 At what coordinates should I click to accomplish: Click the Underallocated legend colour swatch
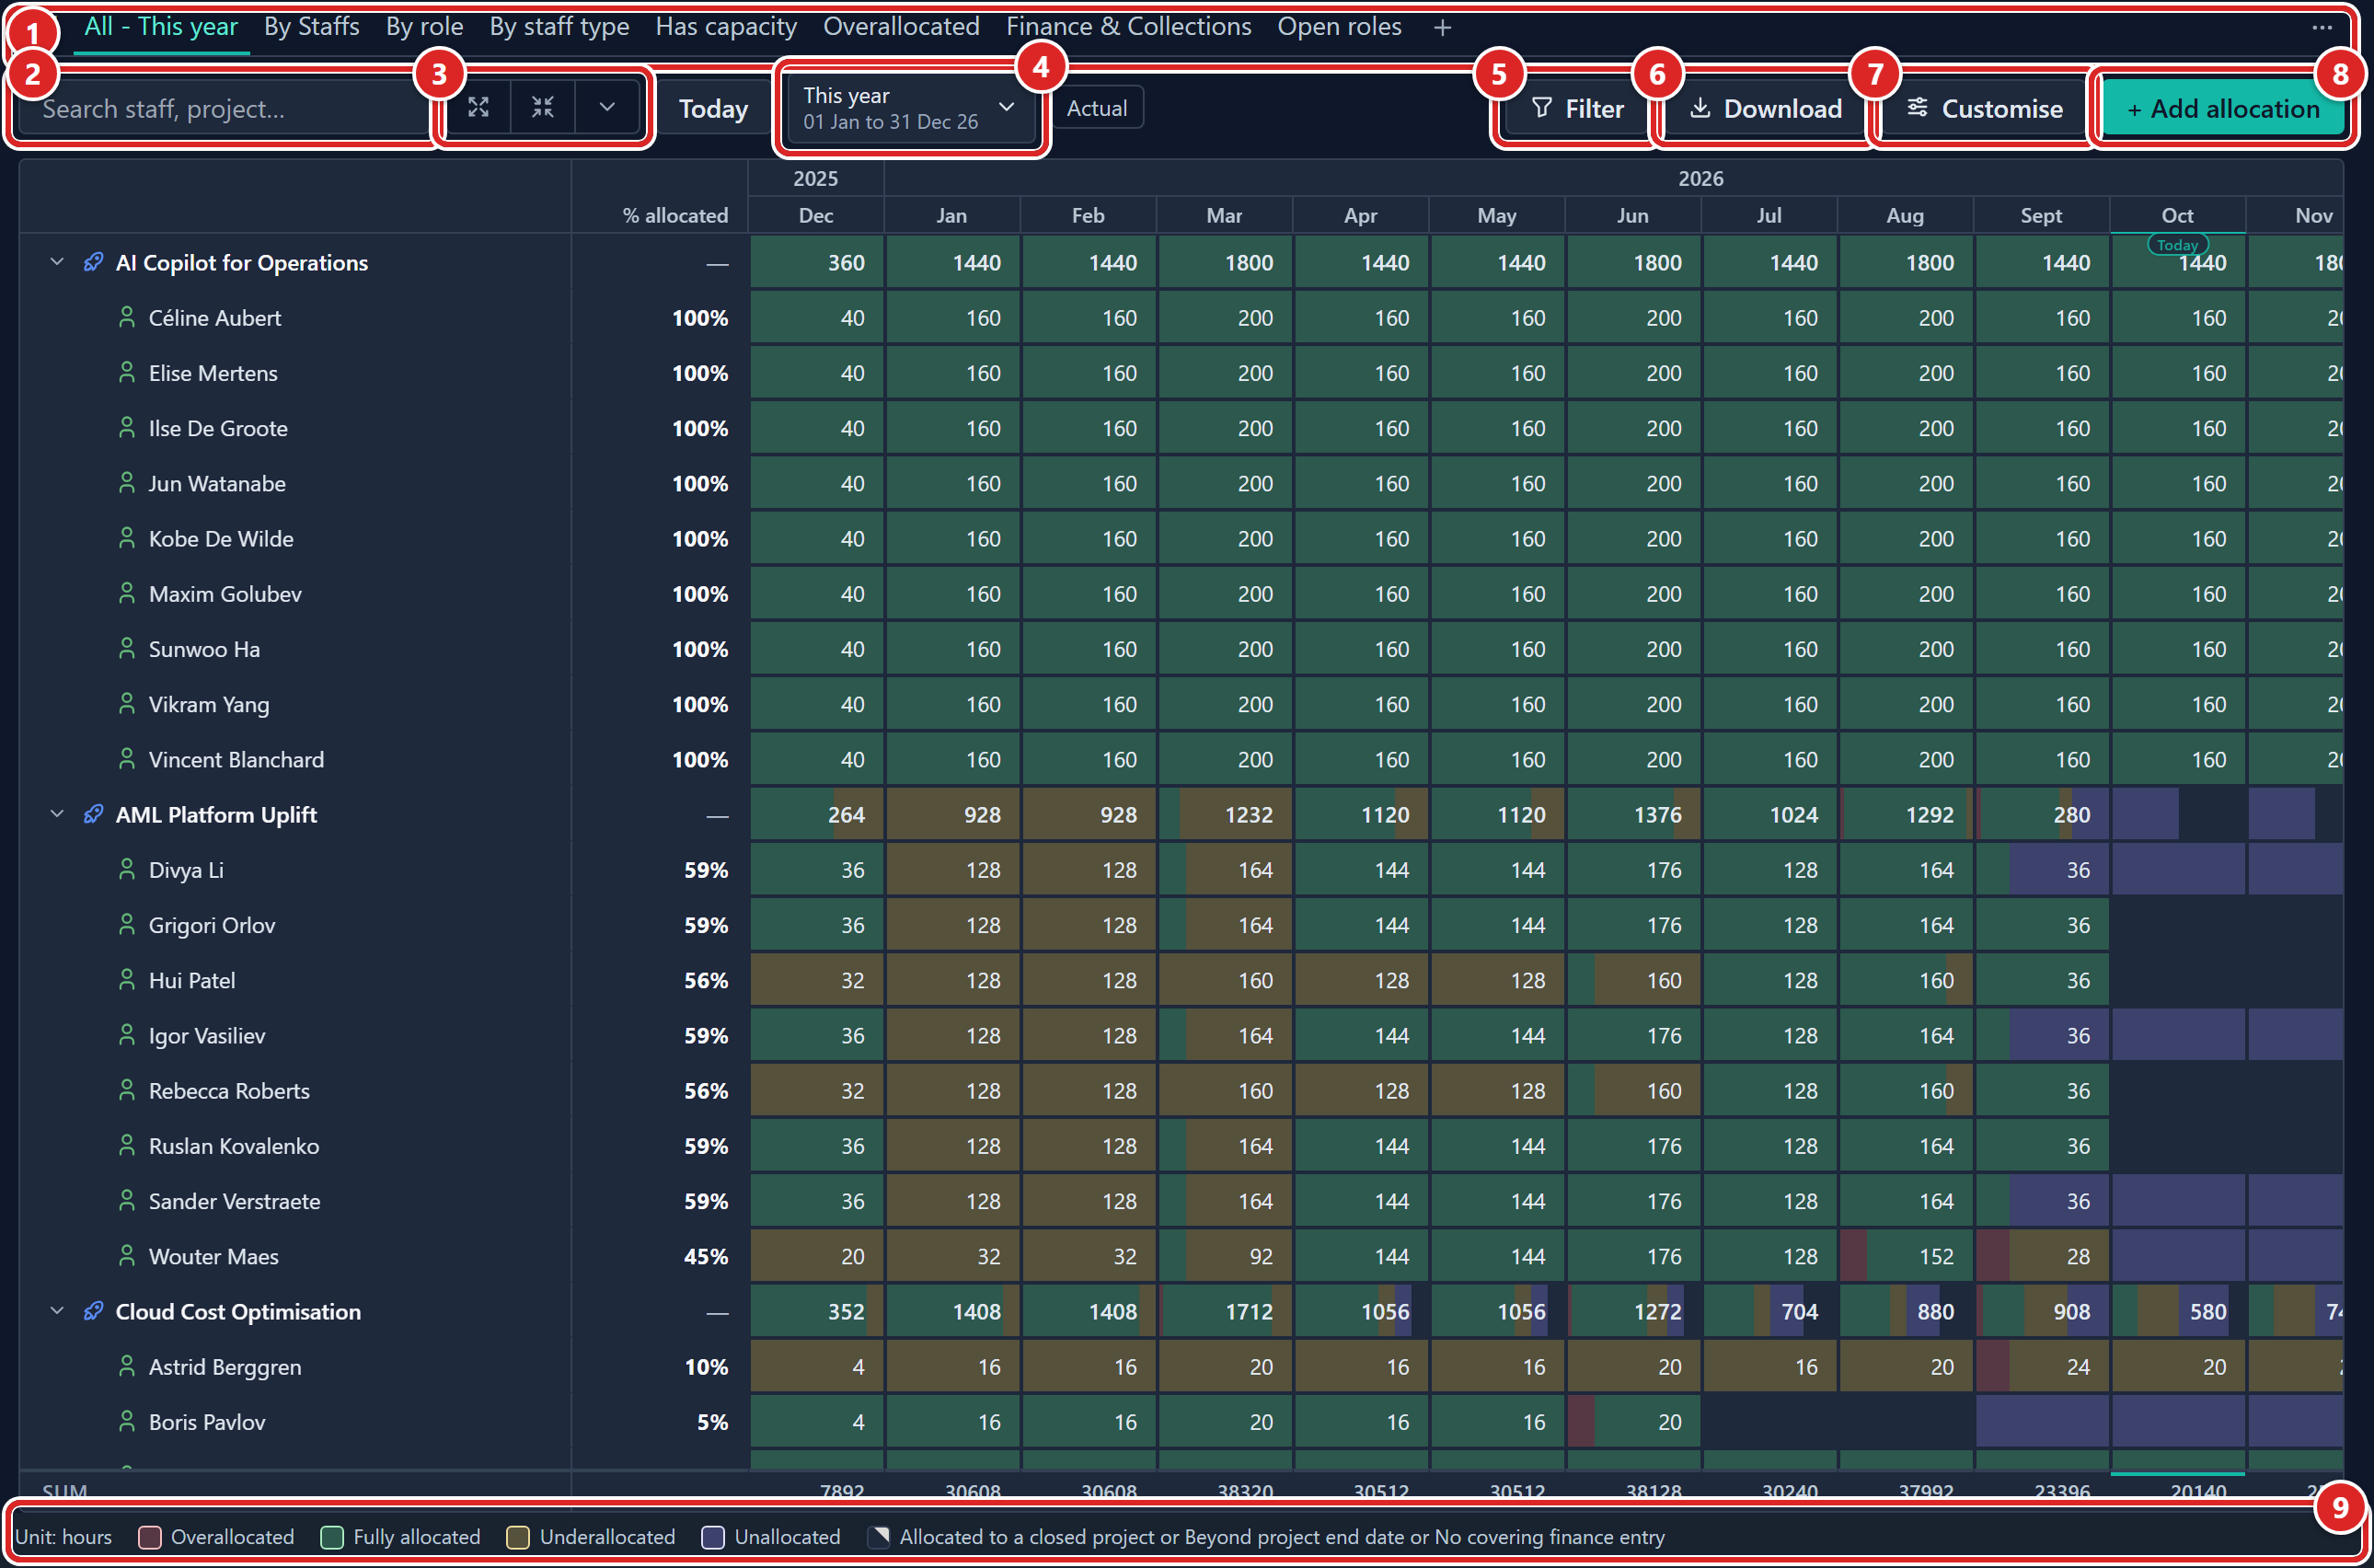[518, 1537]
